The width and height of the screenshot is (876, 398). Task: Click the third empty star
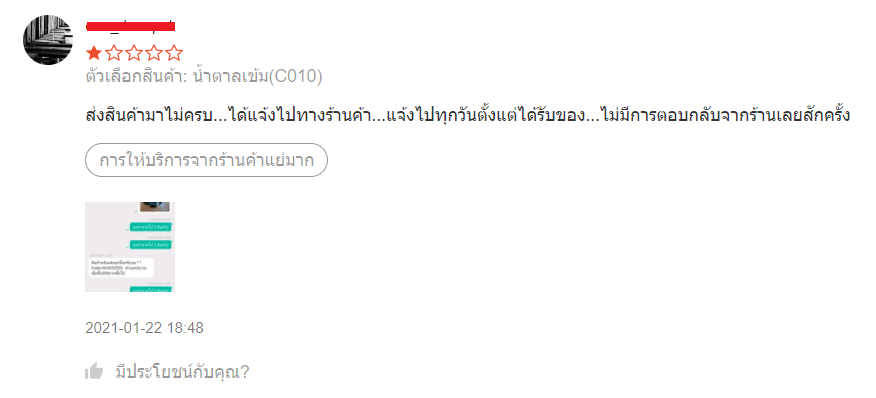[134, 54]
